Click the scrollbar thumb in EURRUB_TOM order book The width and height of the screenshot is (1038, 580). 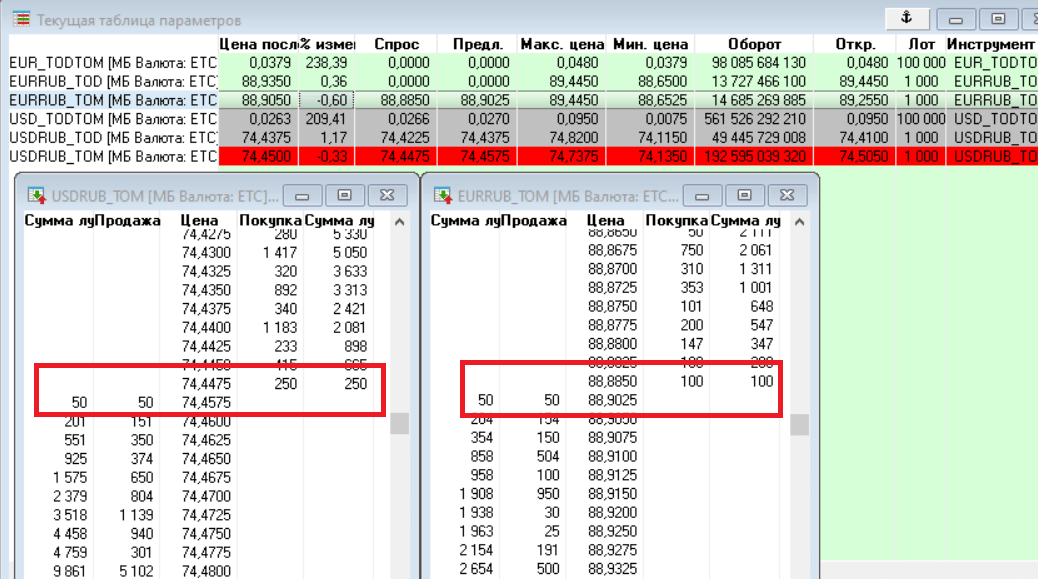(x=800, y=424)
